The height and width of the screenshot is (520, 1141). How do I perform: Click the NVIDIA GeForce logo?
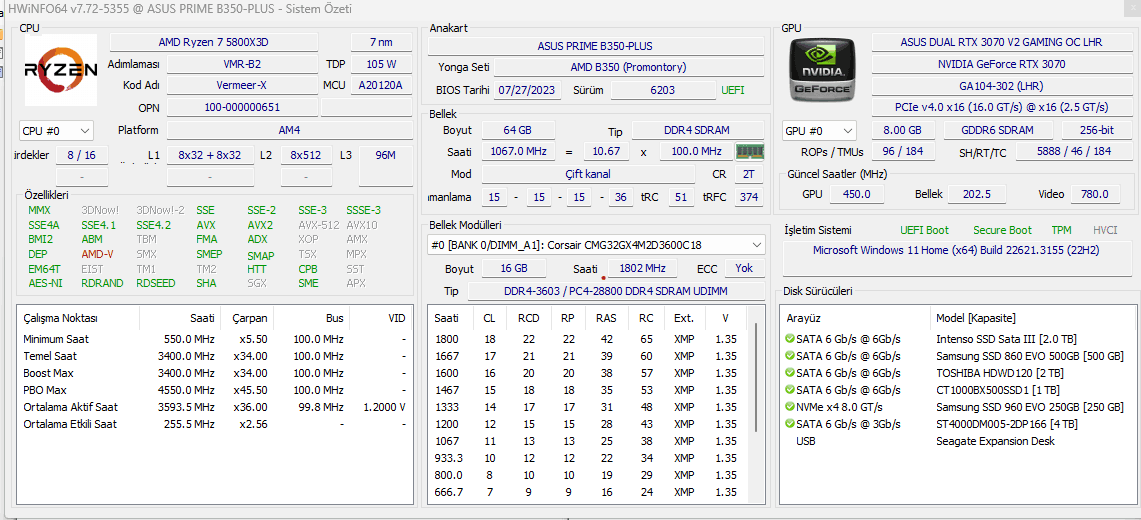click(x=822, y=70)
